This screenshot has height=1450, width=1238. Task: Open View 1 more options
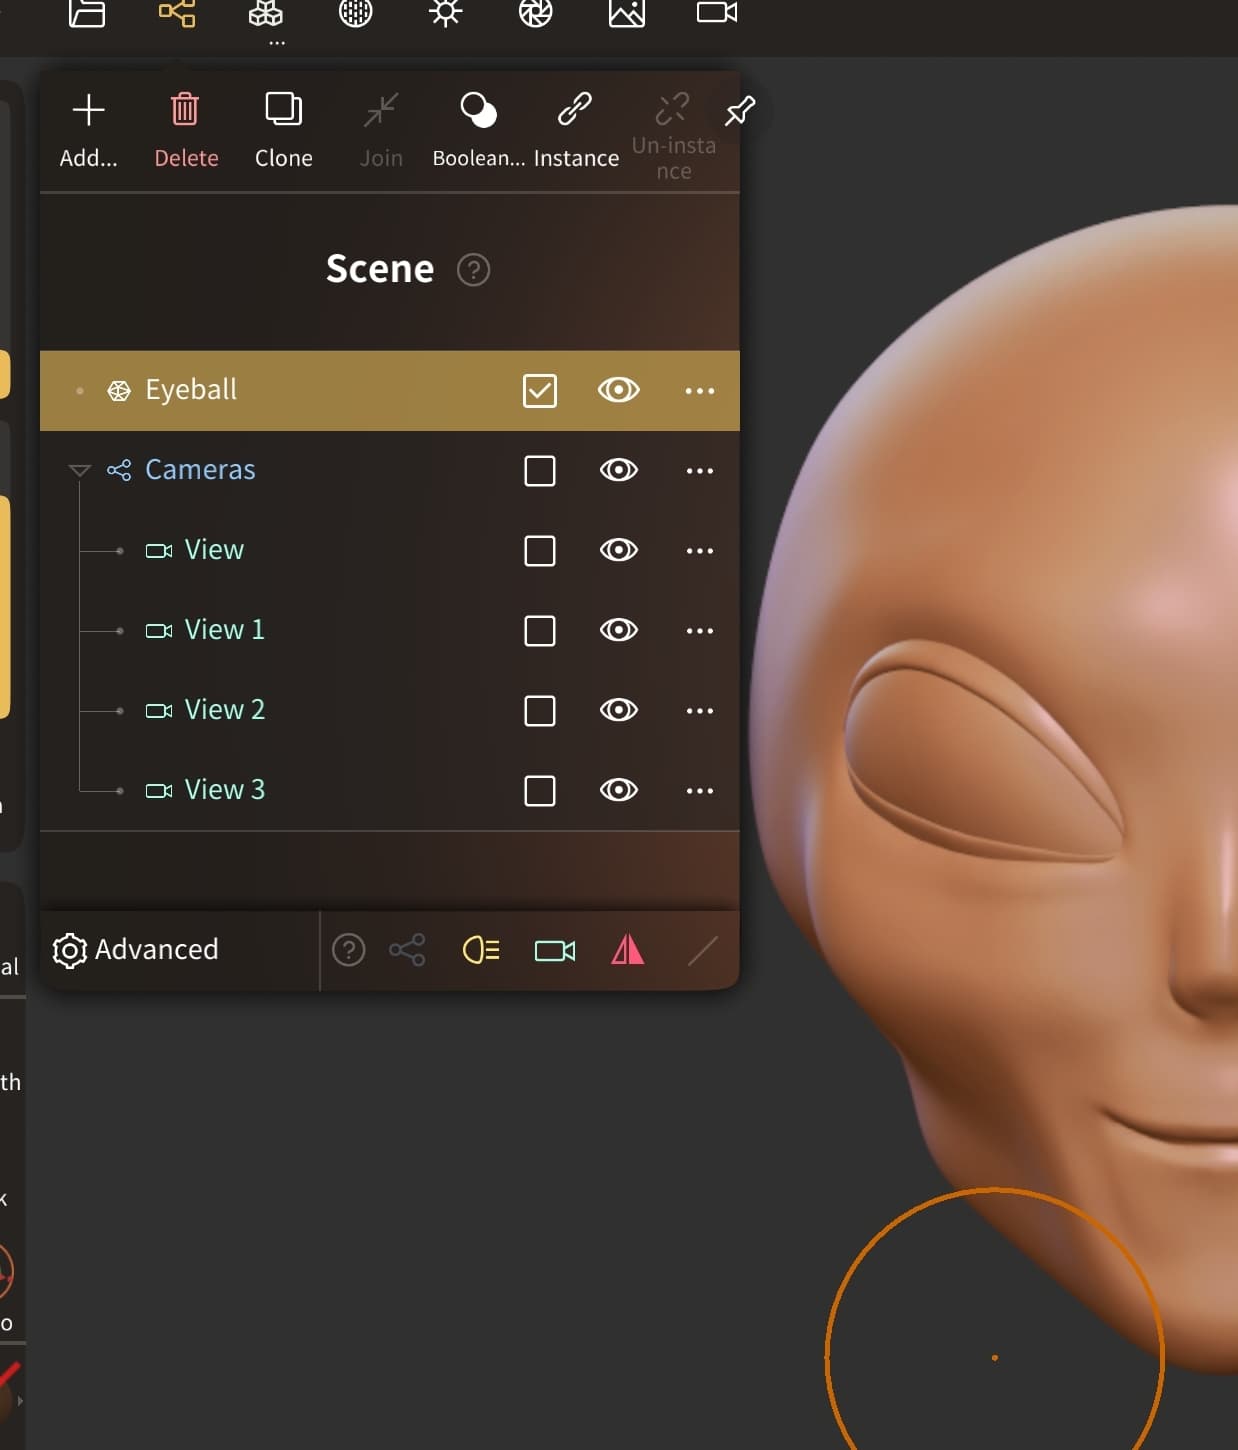click(700, 631)
